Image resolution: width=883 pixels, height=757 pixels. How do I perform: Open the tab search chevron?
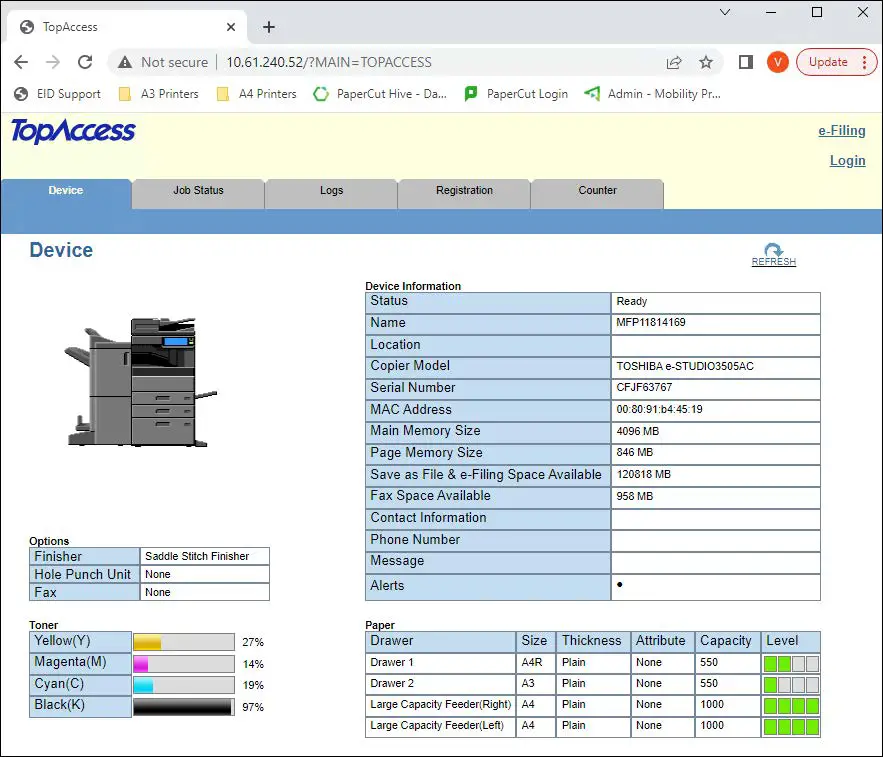pos(723,13)
